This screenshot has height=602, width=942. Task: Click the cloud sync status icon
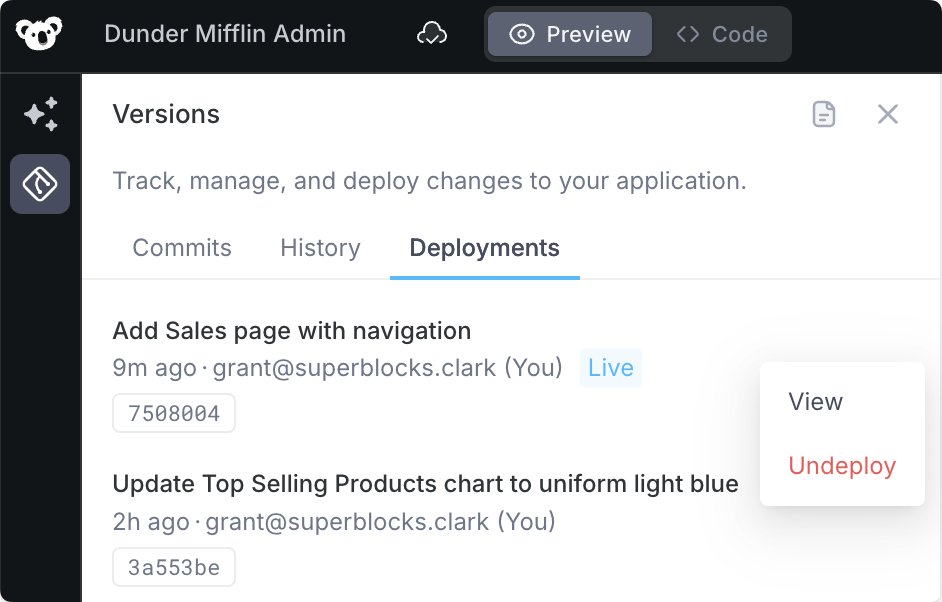(x=431, y=34)
